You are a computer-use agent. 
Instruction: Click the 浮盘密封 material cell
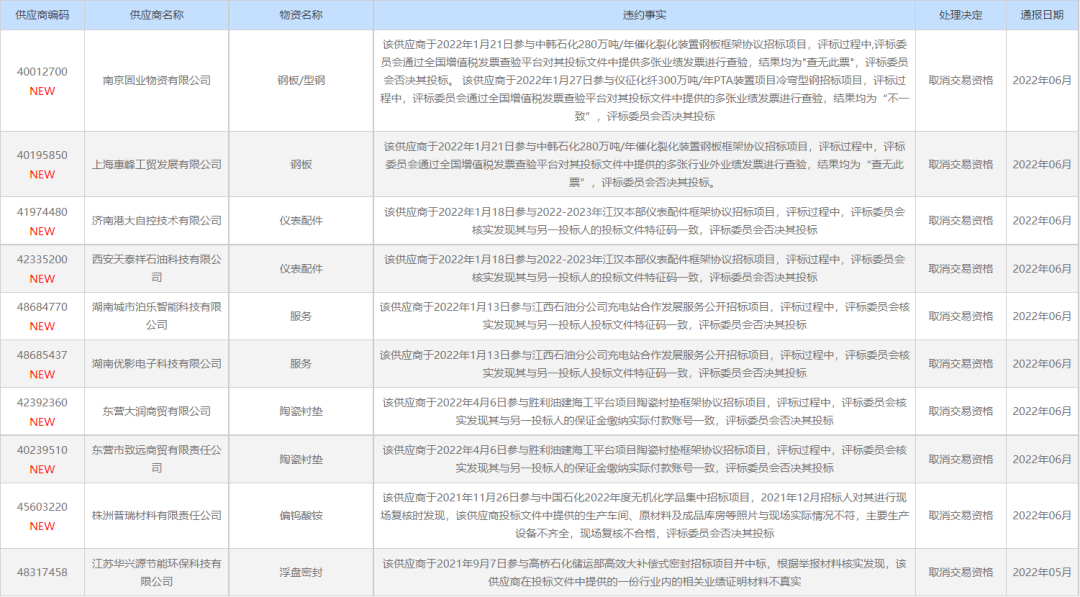(301, 572)
